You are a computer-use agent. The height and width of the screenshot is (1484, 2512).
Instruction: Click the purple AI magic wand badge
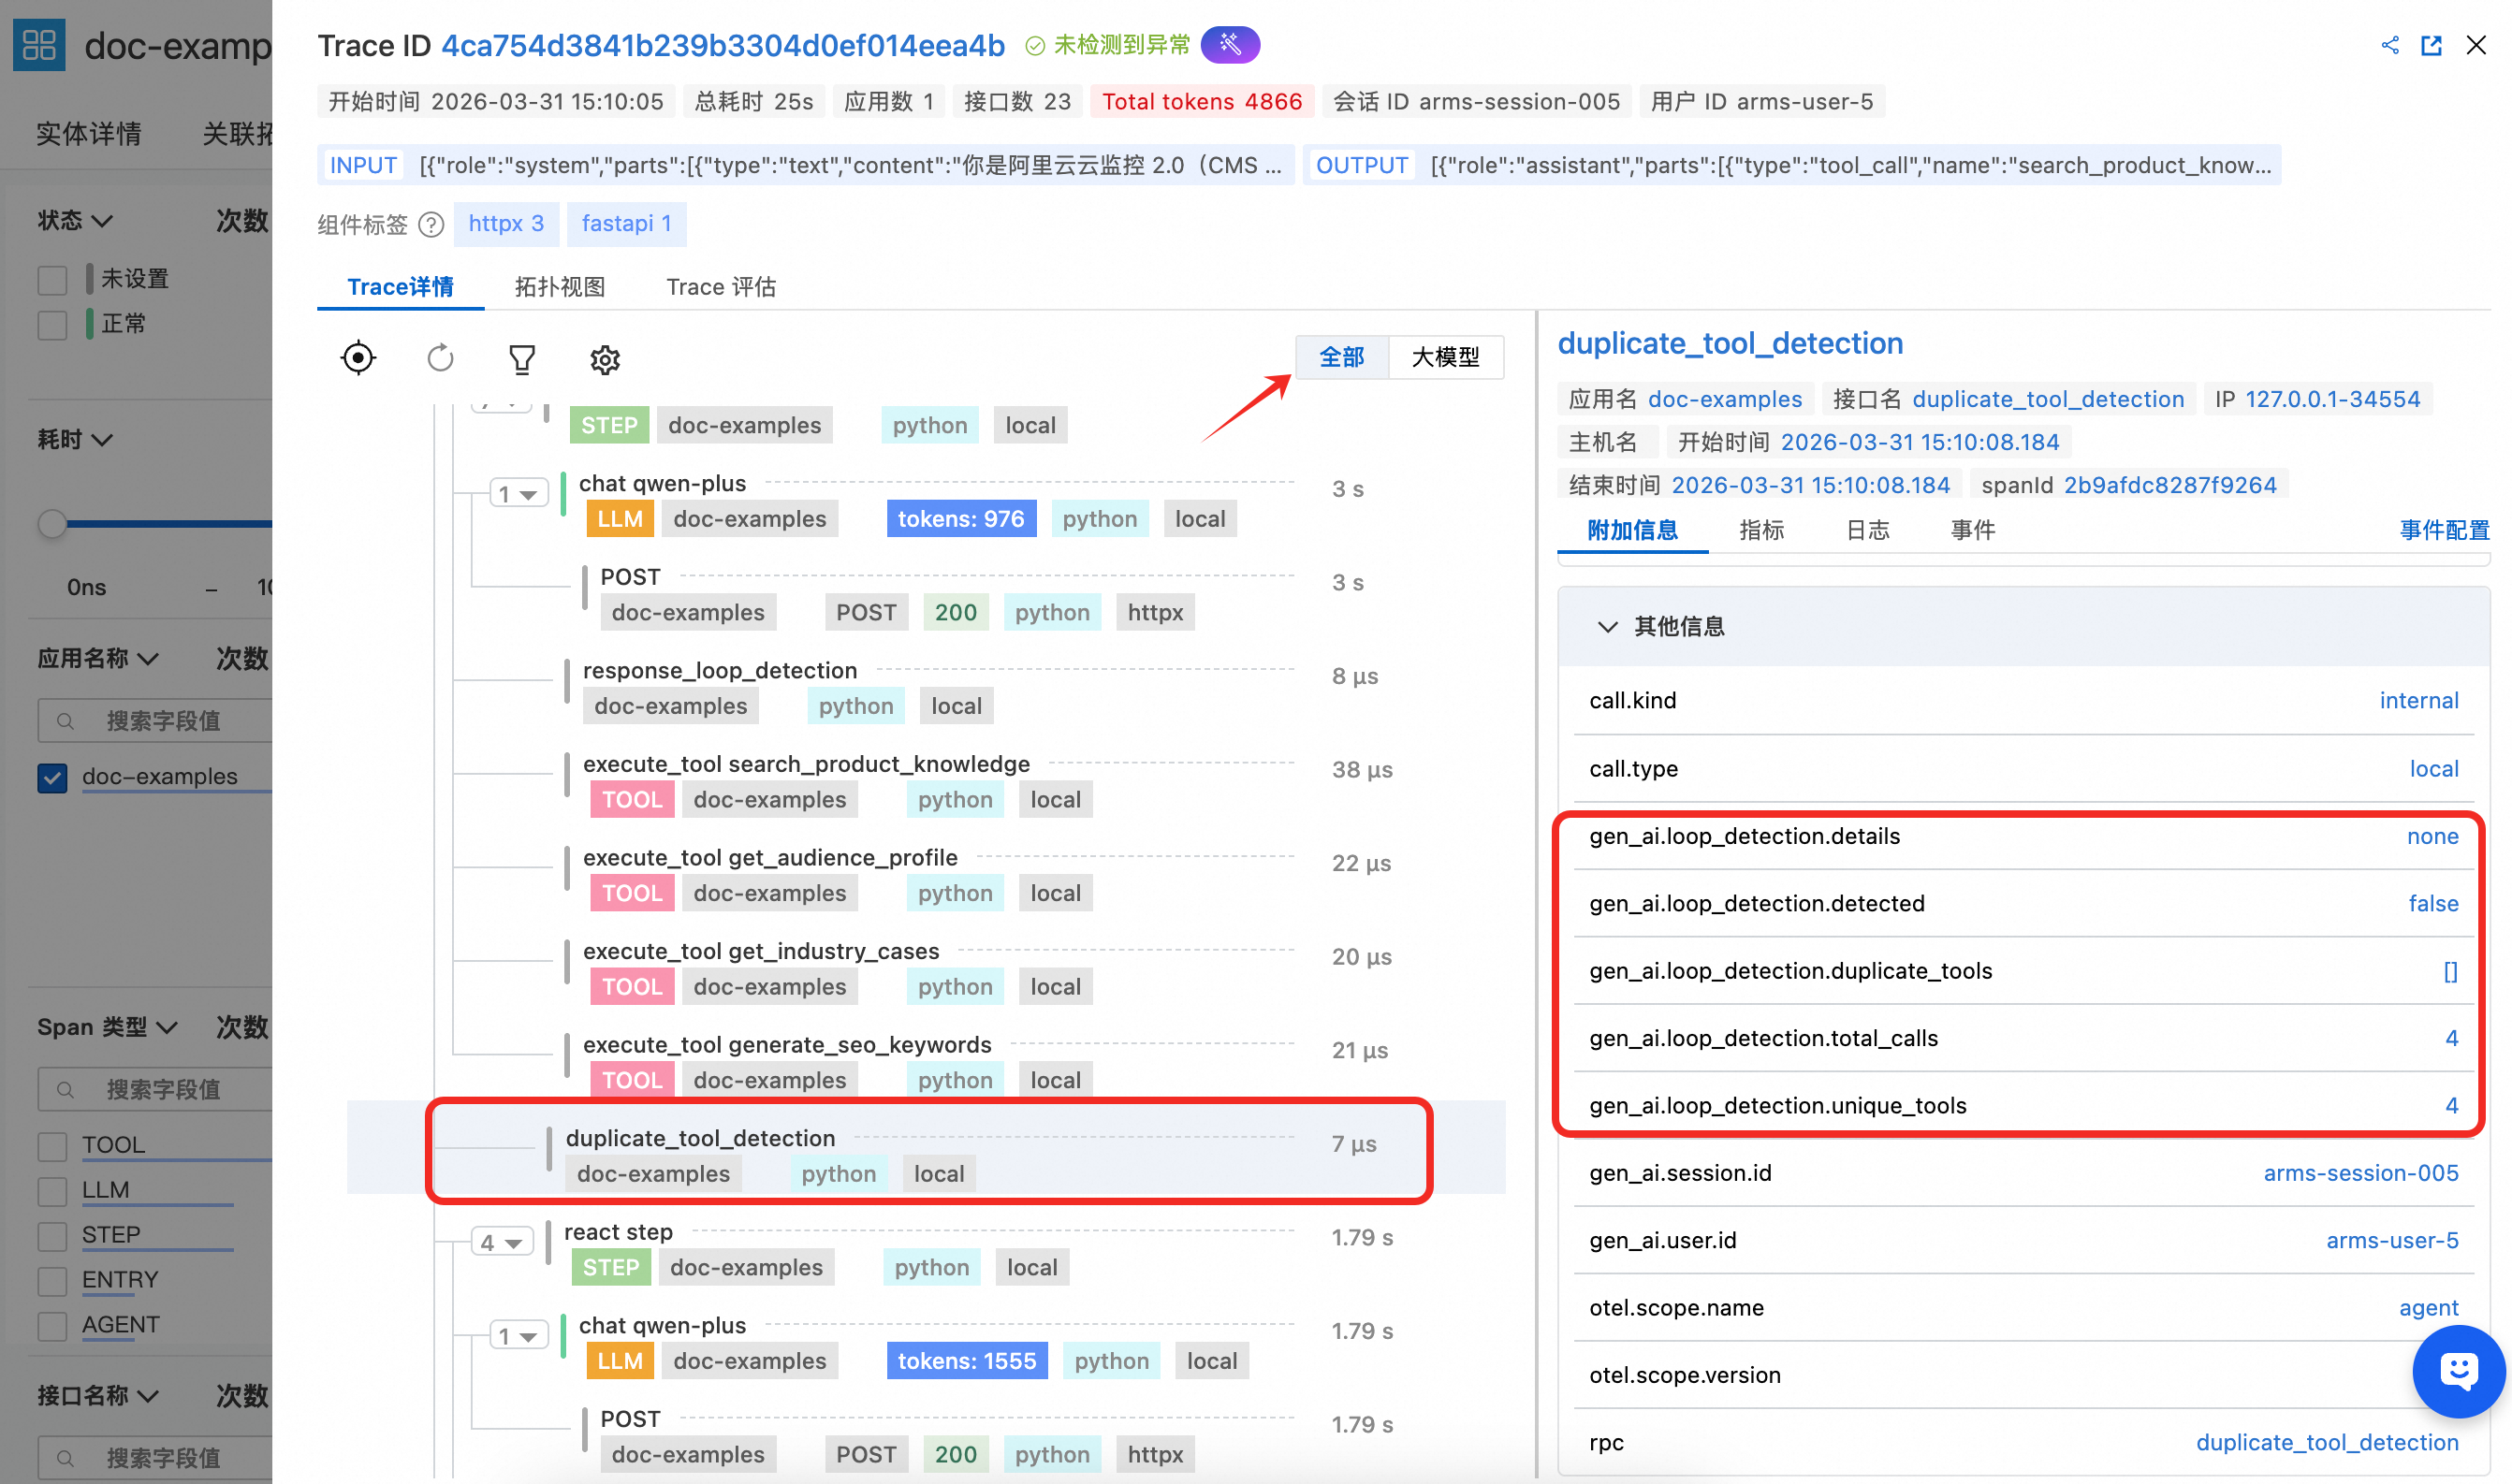click(1230, 45)
